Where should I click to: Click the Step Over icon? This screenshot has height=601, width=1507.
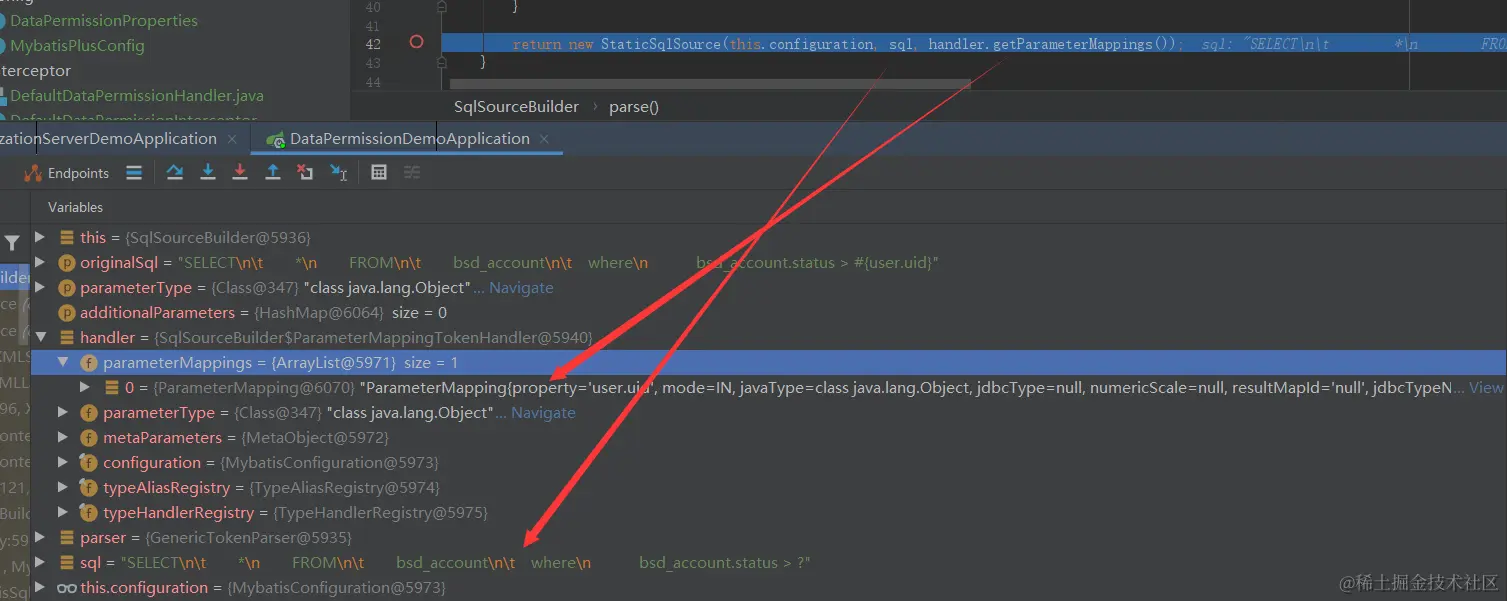(175, 173)
